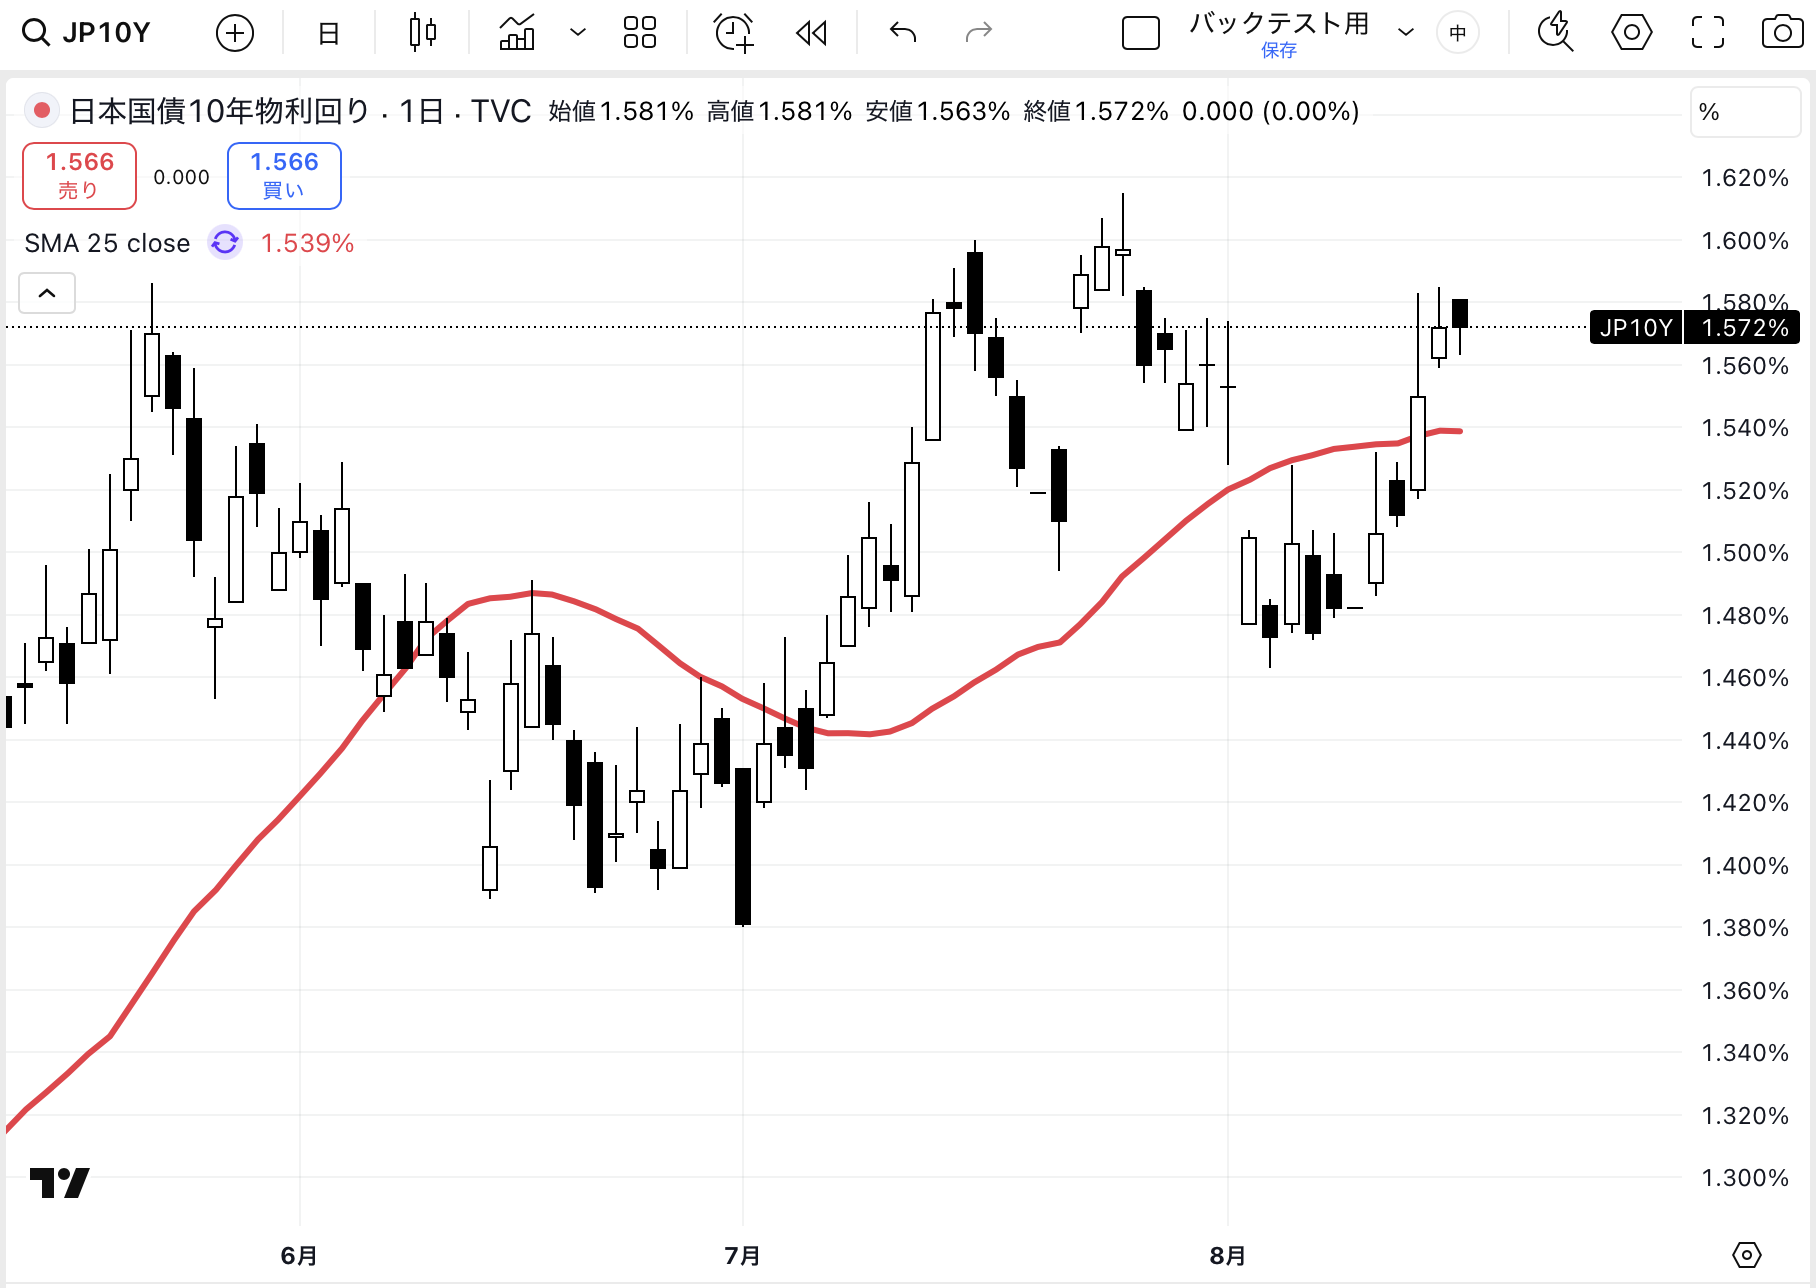This screenshot has width=1816, height=1288.
Task: Open chart settings hexagon icon in toolbar
Action: (x=1631, y=33)
